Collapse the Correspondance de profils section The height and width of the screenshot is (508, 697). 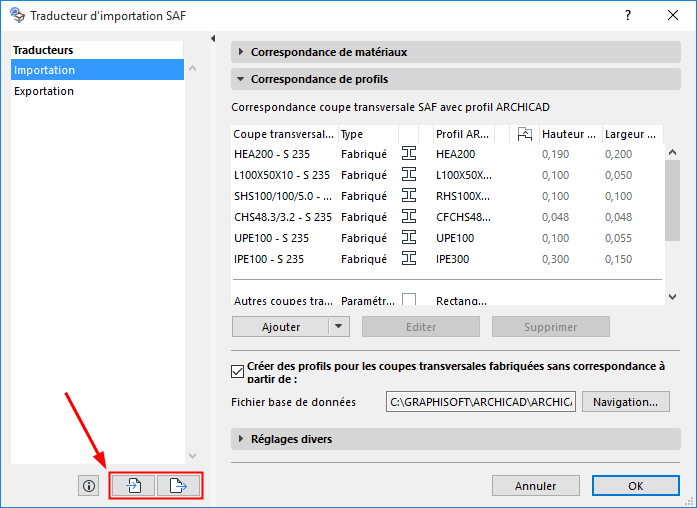tap(241, 79)
